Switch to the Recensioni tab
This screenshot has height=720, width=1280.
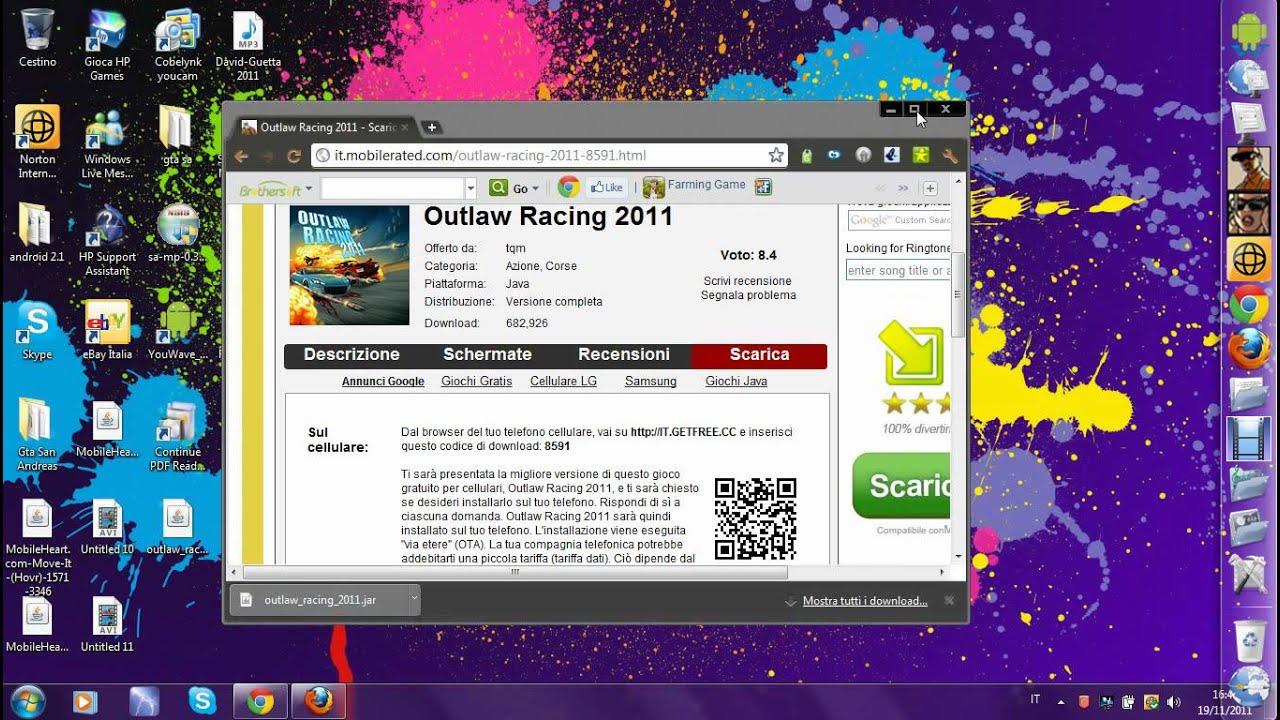coord(624,355)
